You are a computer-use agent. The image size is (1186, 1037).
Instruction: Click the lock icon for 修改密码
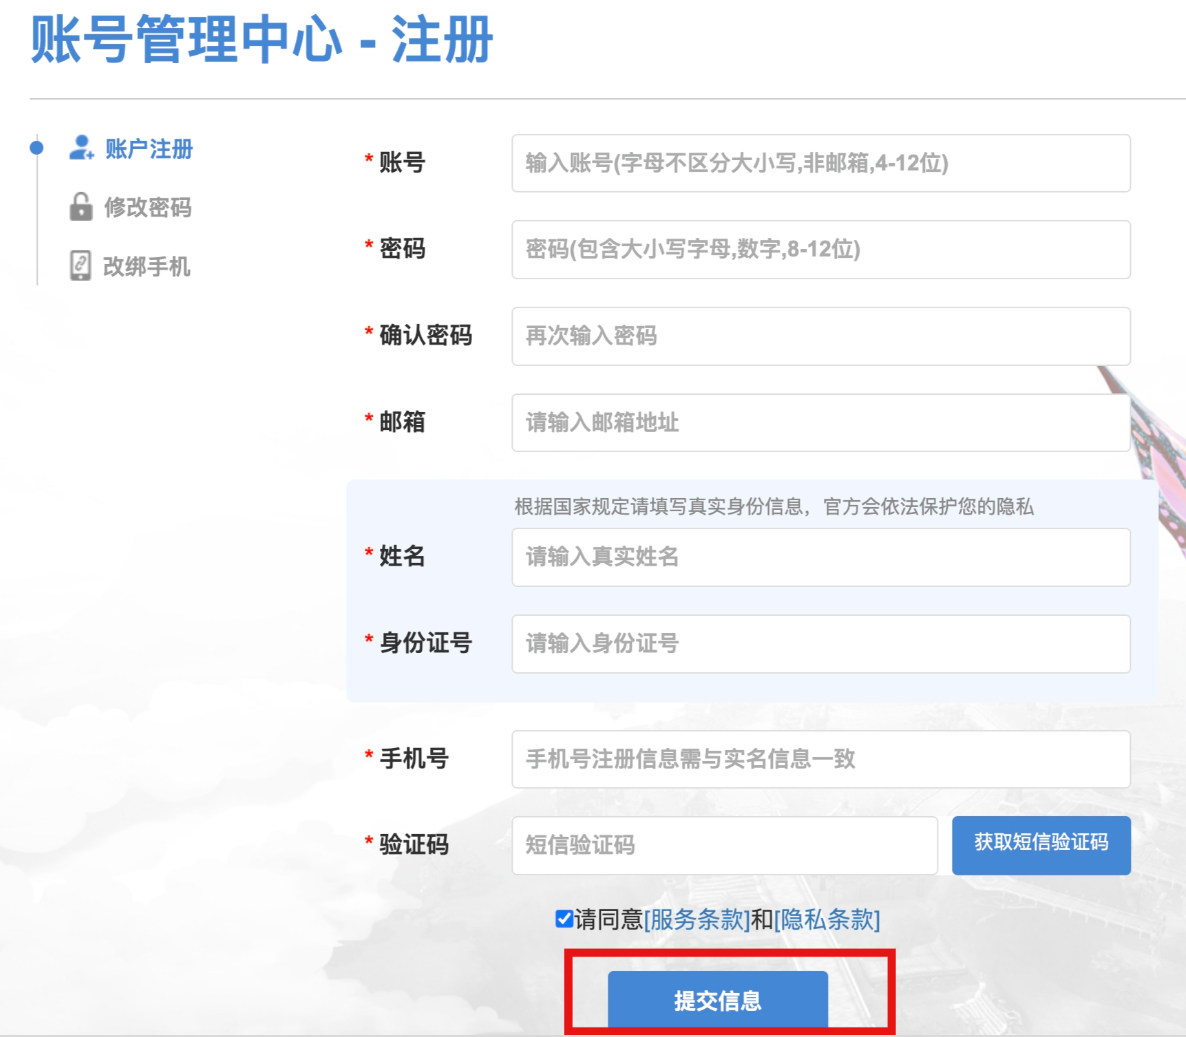81,206
